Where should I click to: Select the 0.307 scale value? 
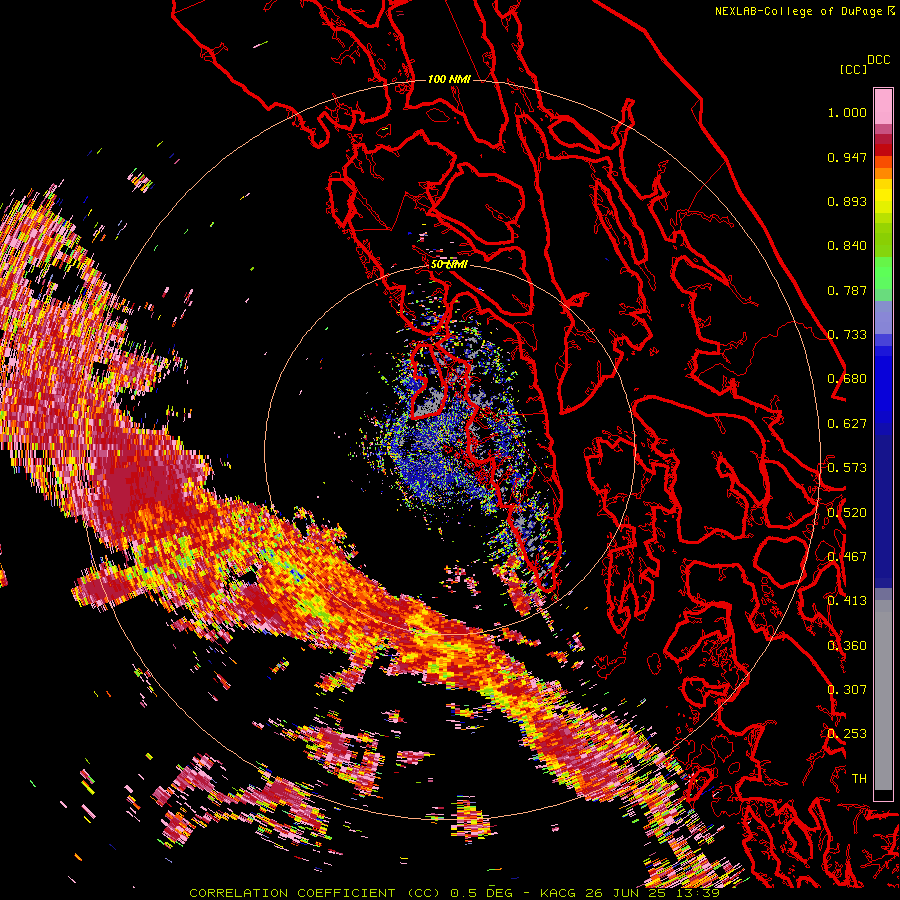(x=847, y=689)
